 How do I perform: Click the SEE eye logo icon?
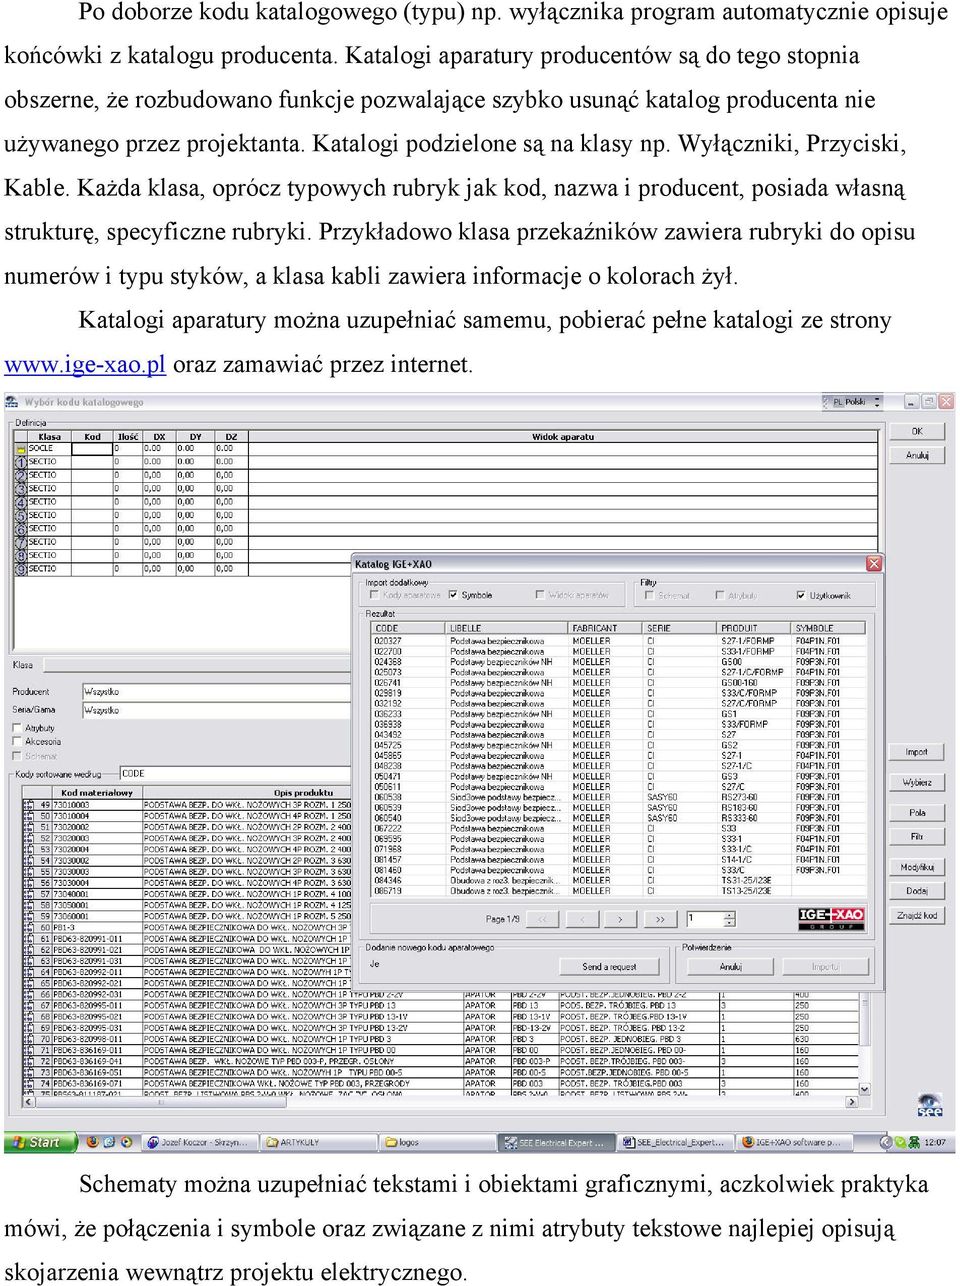[929, 1105]
